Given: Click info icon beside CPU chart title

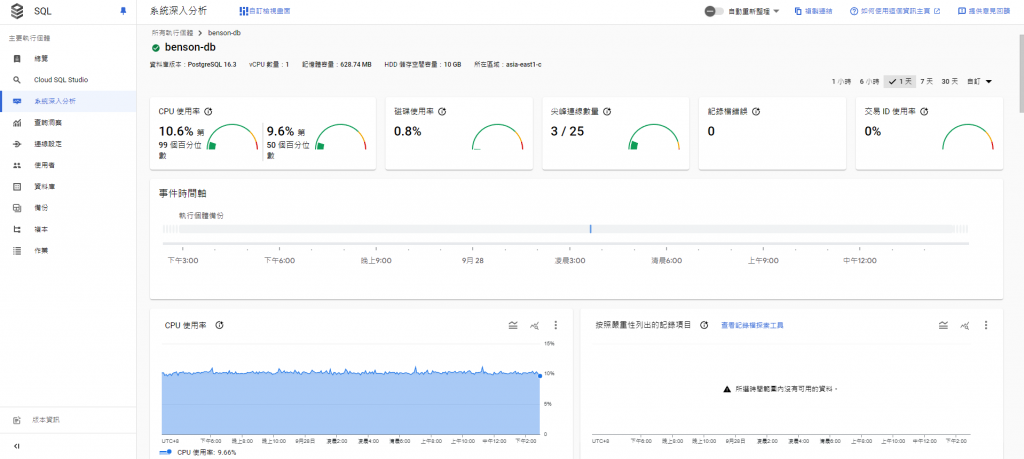Looking at the screenshot, I should click(219, 325).
